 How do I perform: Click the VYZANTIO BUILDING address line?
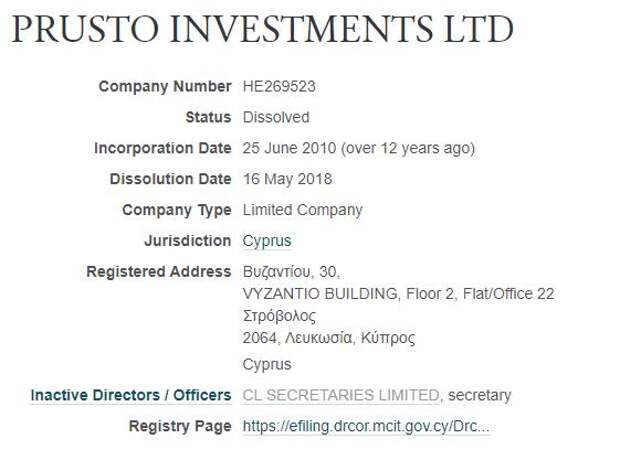point(399,294)
